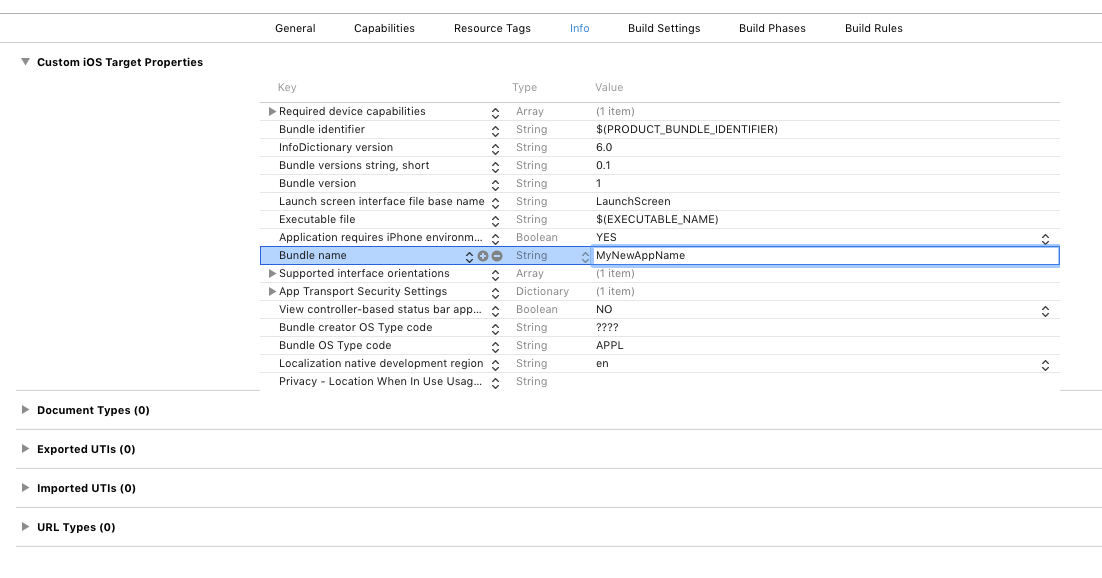This screenshot has height=578, width=1102.
Task: Click the key stepper for Bundle OS Type code
Action: tap(495, 346)
